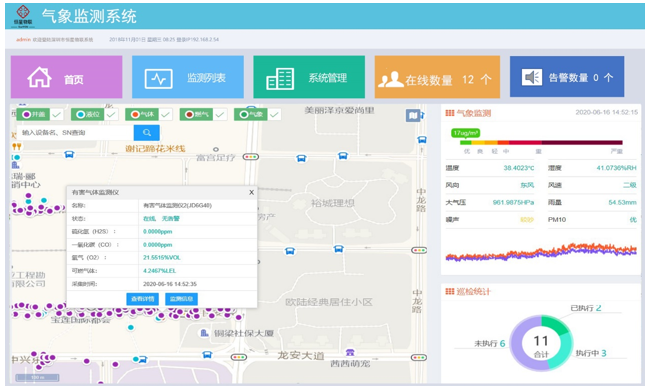This screenshot has height=391, width=650.
Task: Click the bus stop icon above 谢记蹄花米线 row left
Action: point(69,155)
